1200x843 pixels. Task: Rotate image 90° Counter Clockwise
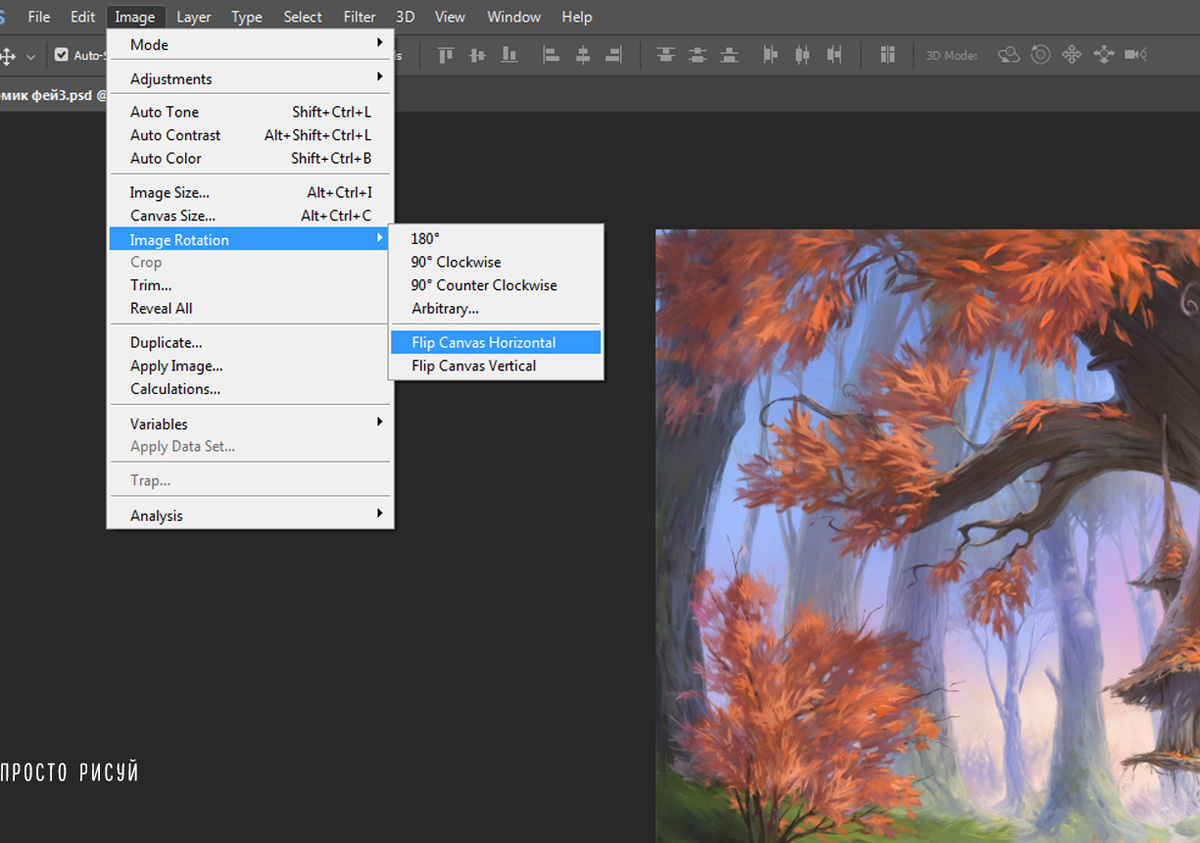pyautogui.click(x=496, y=285)
